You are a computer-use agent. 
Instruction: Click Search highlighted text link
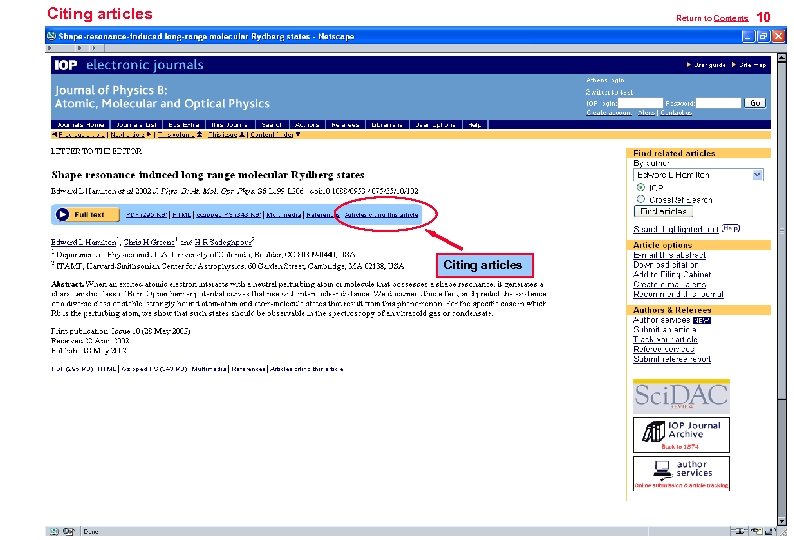coord(676,229)
